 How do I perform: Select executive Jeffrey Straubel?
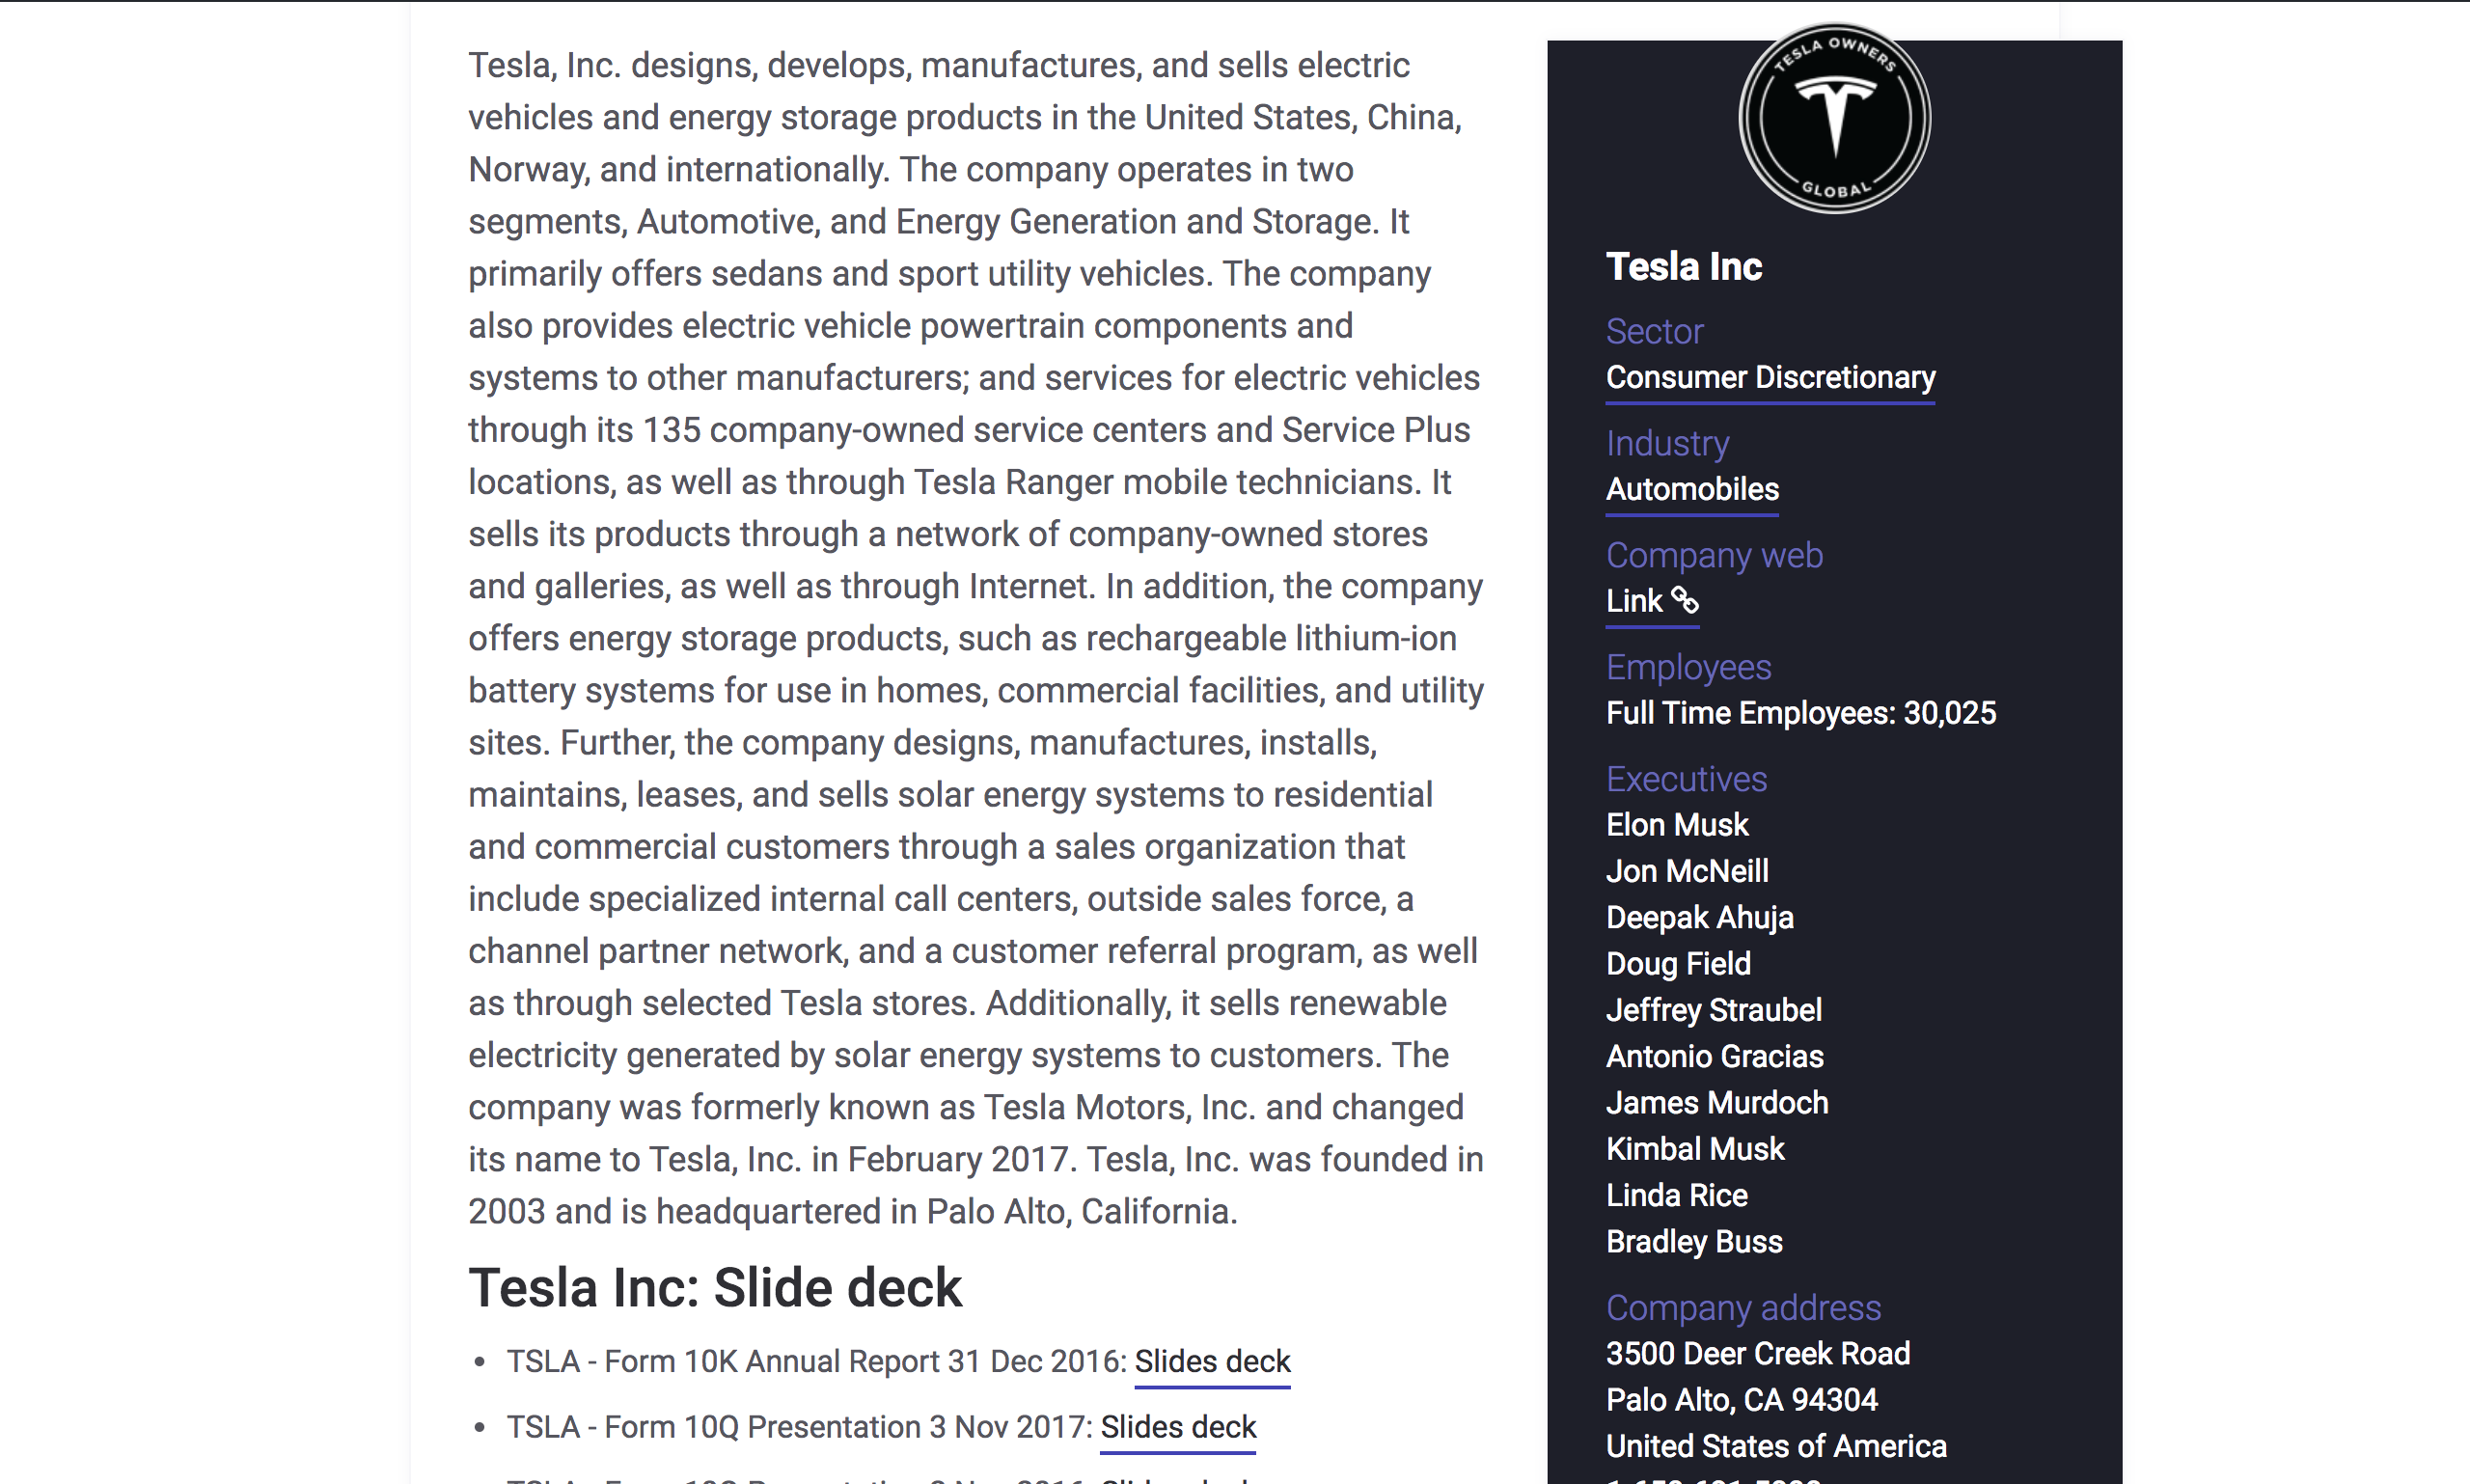click(1714, 1010)
